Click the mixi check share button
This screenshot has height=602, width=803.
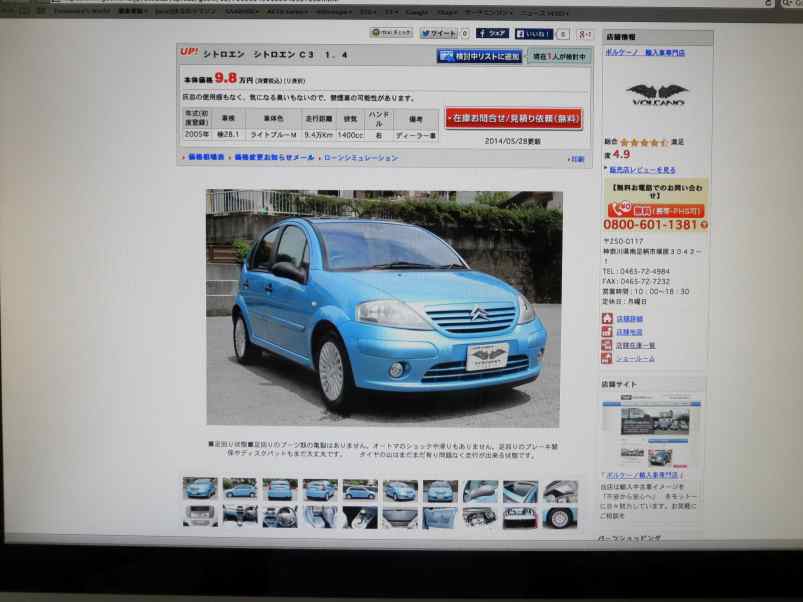point(391,33)
